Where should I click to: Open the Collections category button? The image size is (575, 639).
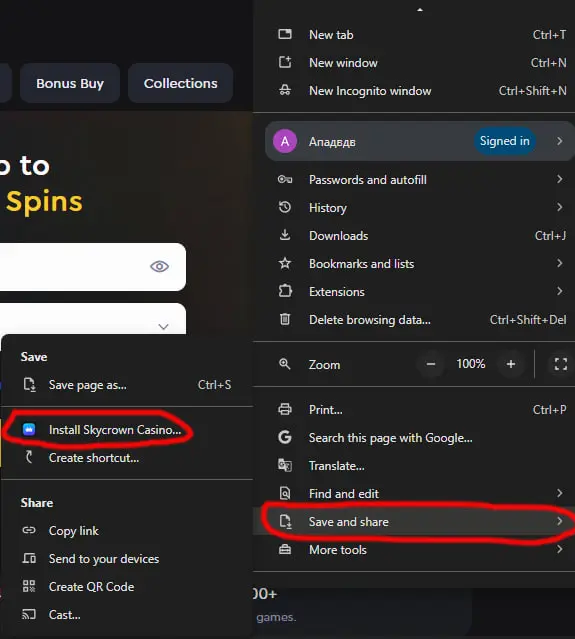click(181, 83)
